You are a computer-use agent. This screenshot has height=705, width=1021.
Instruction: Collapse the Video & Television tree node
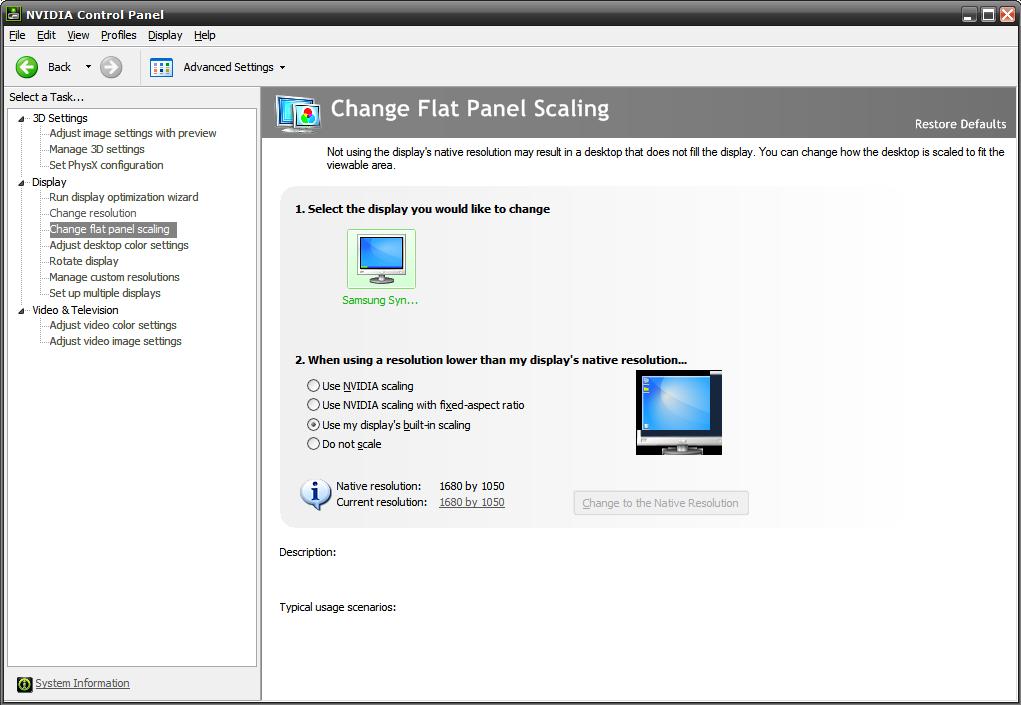21,311
